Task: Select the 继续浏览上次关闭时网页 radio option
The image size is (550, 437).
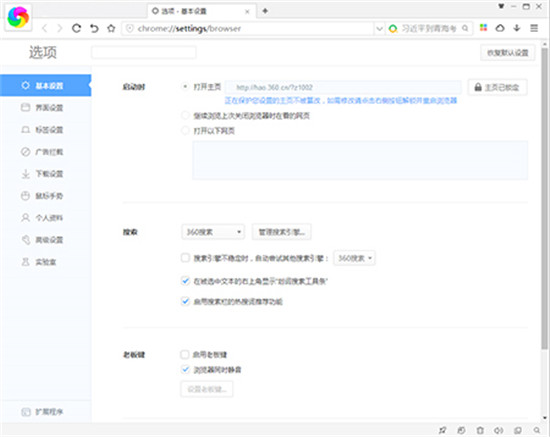Action: (x=185, y=115)
